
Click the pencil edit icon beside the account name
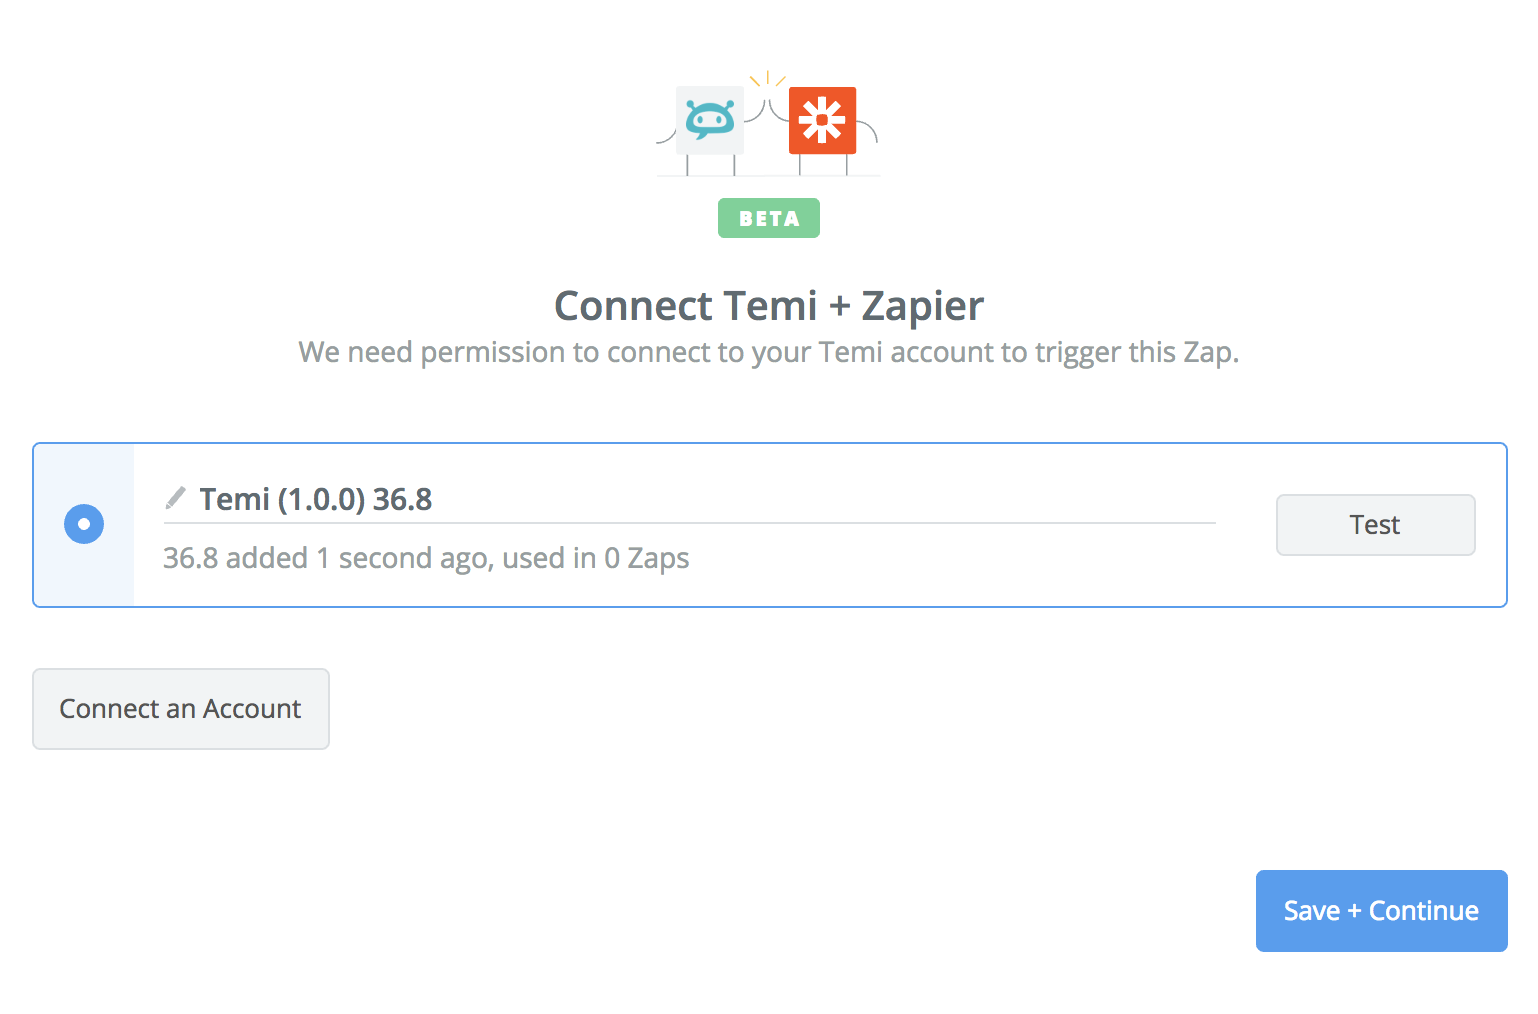pos(176,498)
